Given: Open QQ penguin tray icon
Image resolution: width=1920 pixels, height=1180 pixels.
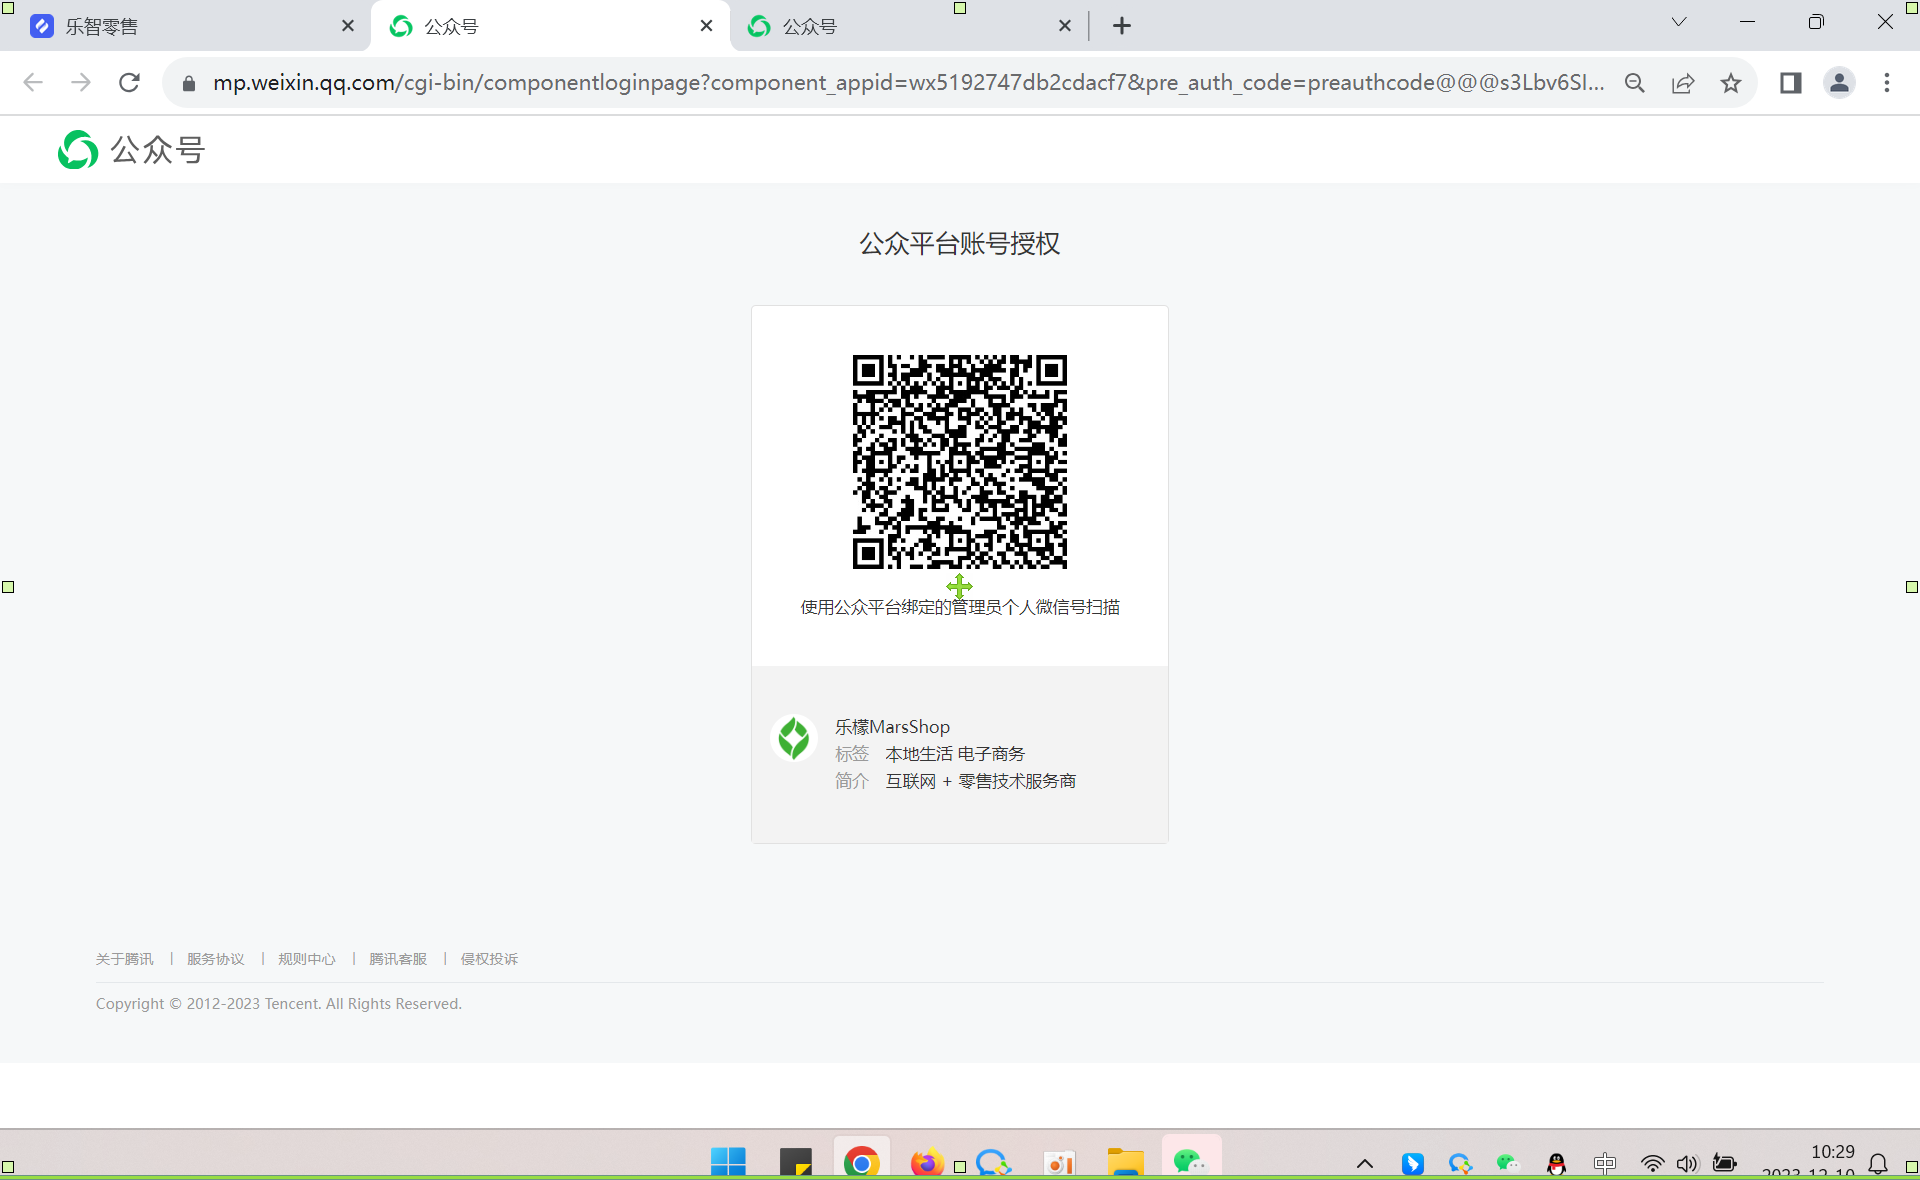Looking at the screenshot, I should [x=1557, y=1164].
